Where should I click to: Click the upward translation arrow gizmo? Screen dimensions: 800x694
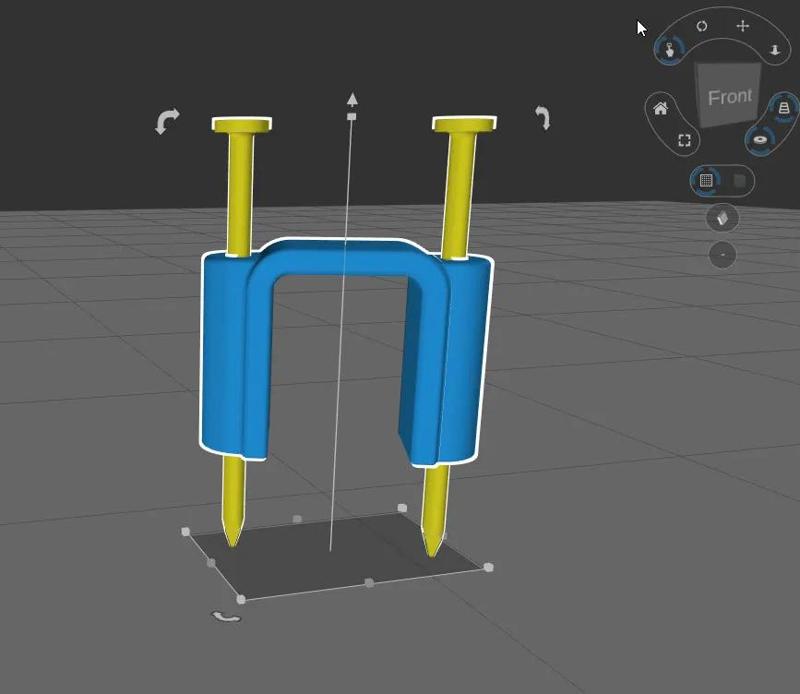[x=352, y=100]
